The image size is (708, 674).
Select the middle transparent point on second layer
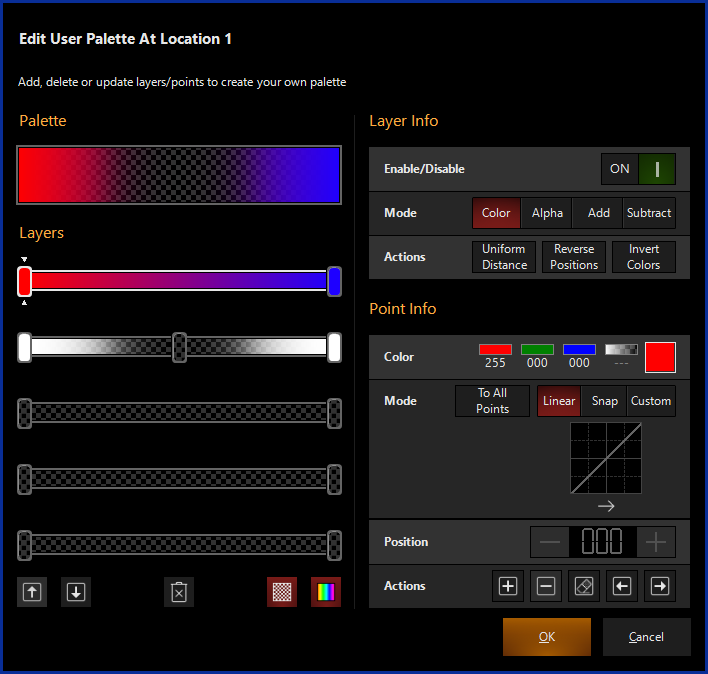pyautogui.click(x=179, y=347)
